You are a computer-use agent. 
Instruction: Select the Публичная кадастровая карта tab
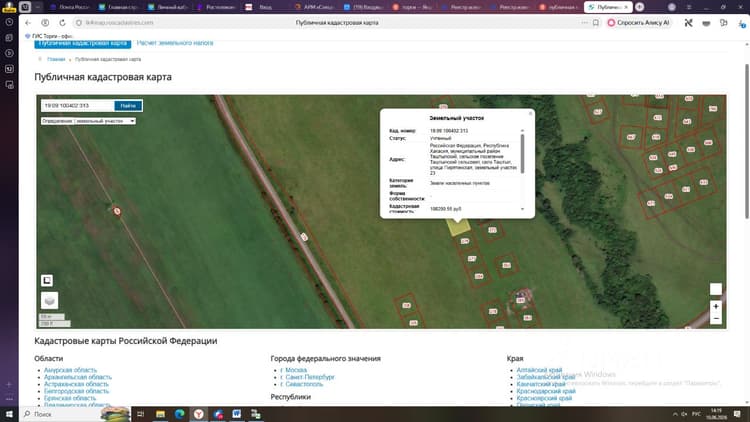pos(83,44)
